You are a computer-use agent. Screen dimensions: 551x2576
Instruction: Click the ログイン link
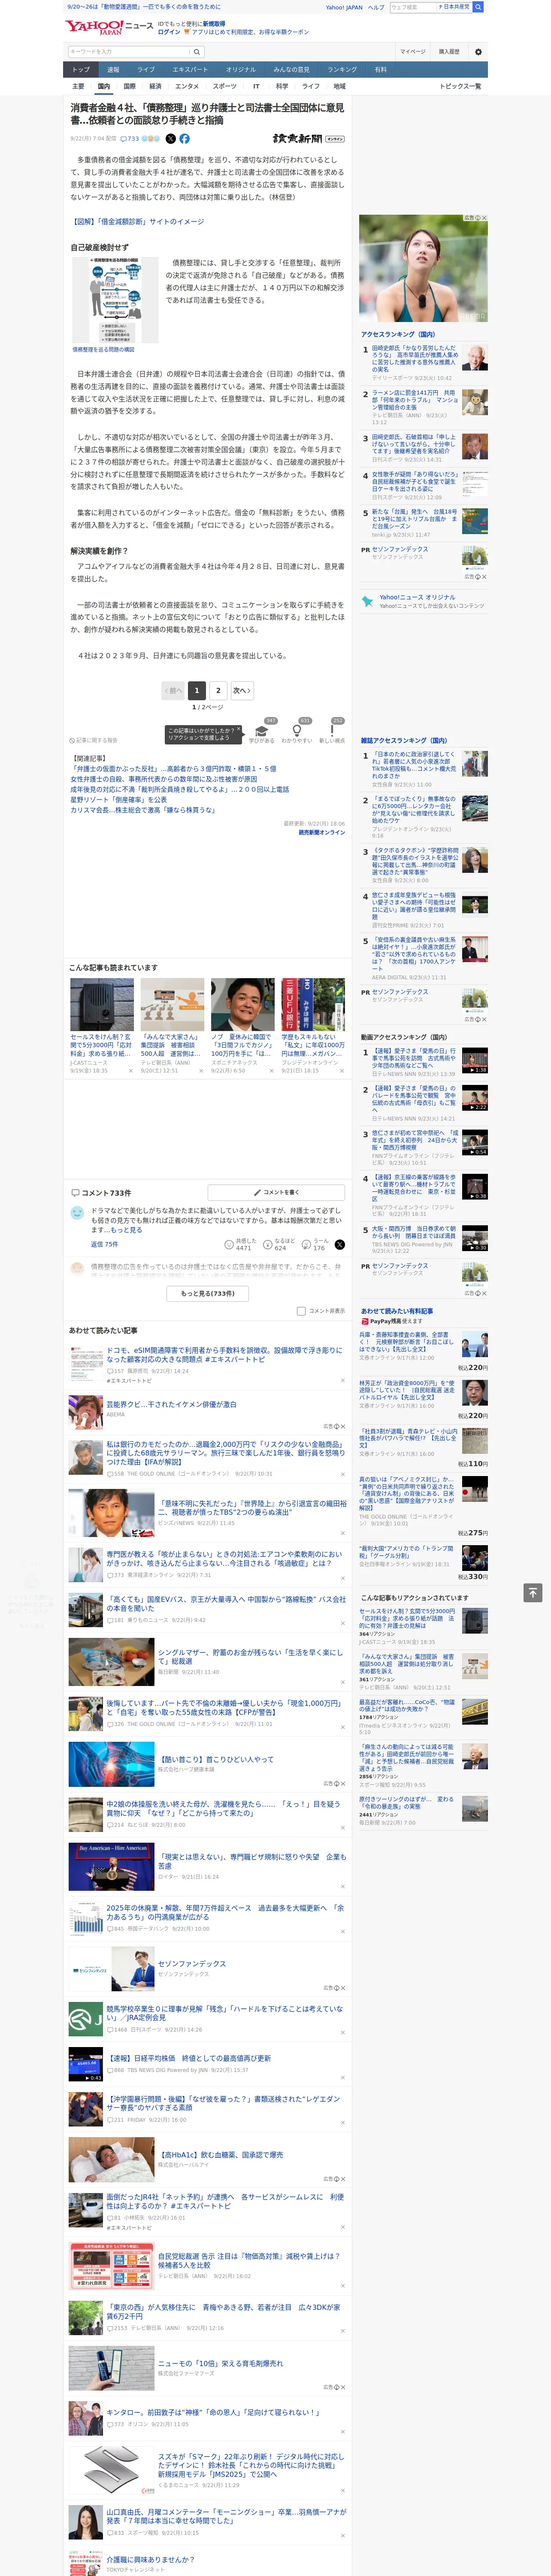point(169,32)
